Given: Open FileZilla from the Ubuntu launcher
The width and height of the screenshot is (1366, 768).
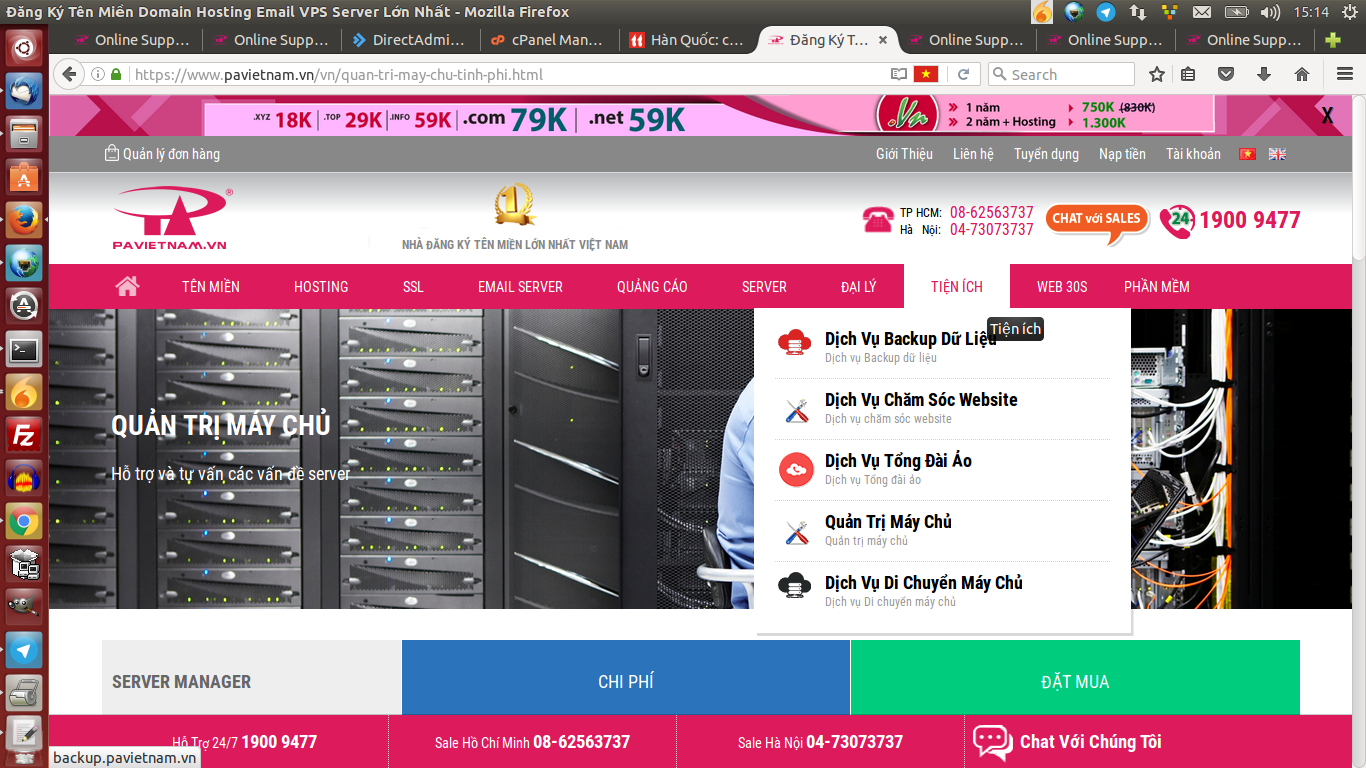Looking at the screenshot, I should pos(24,435).
